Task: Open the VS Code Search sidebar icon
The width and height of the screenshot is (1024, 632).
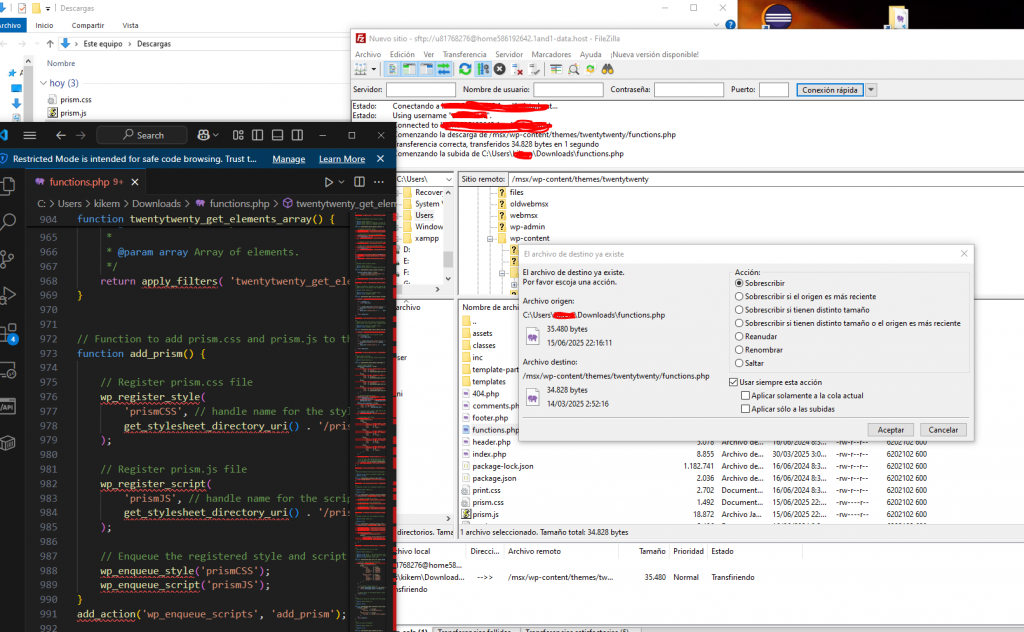Action: pos(9,221)
